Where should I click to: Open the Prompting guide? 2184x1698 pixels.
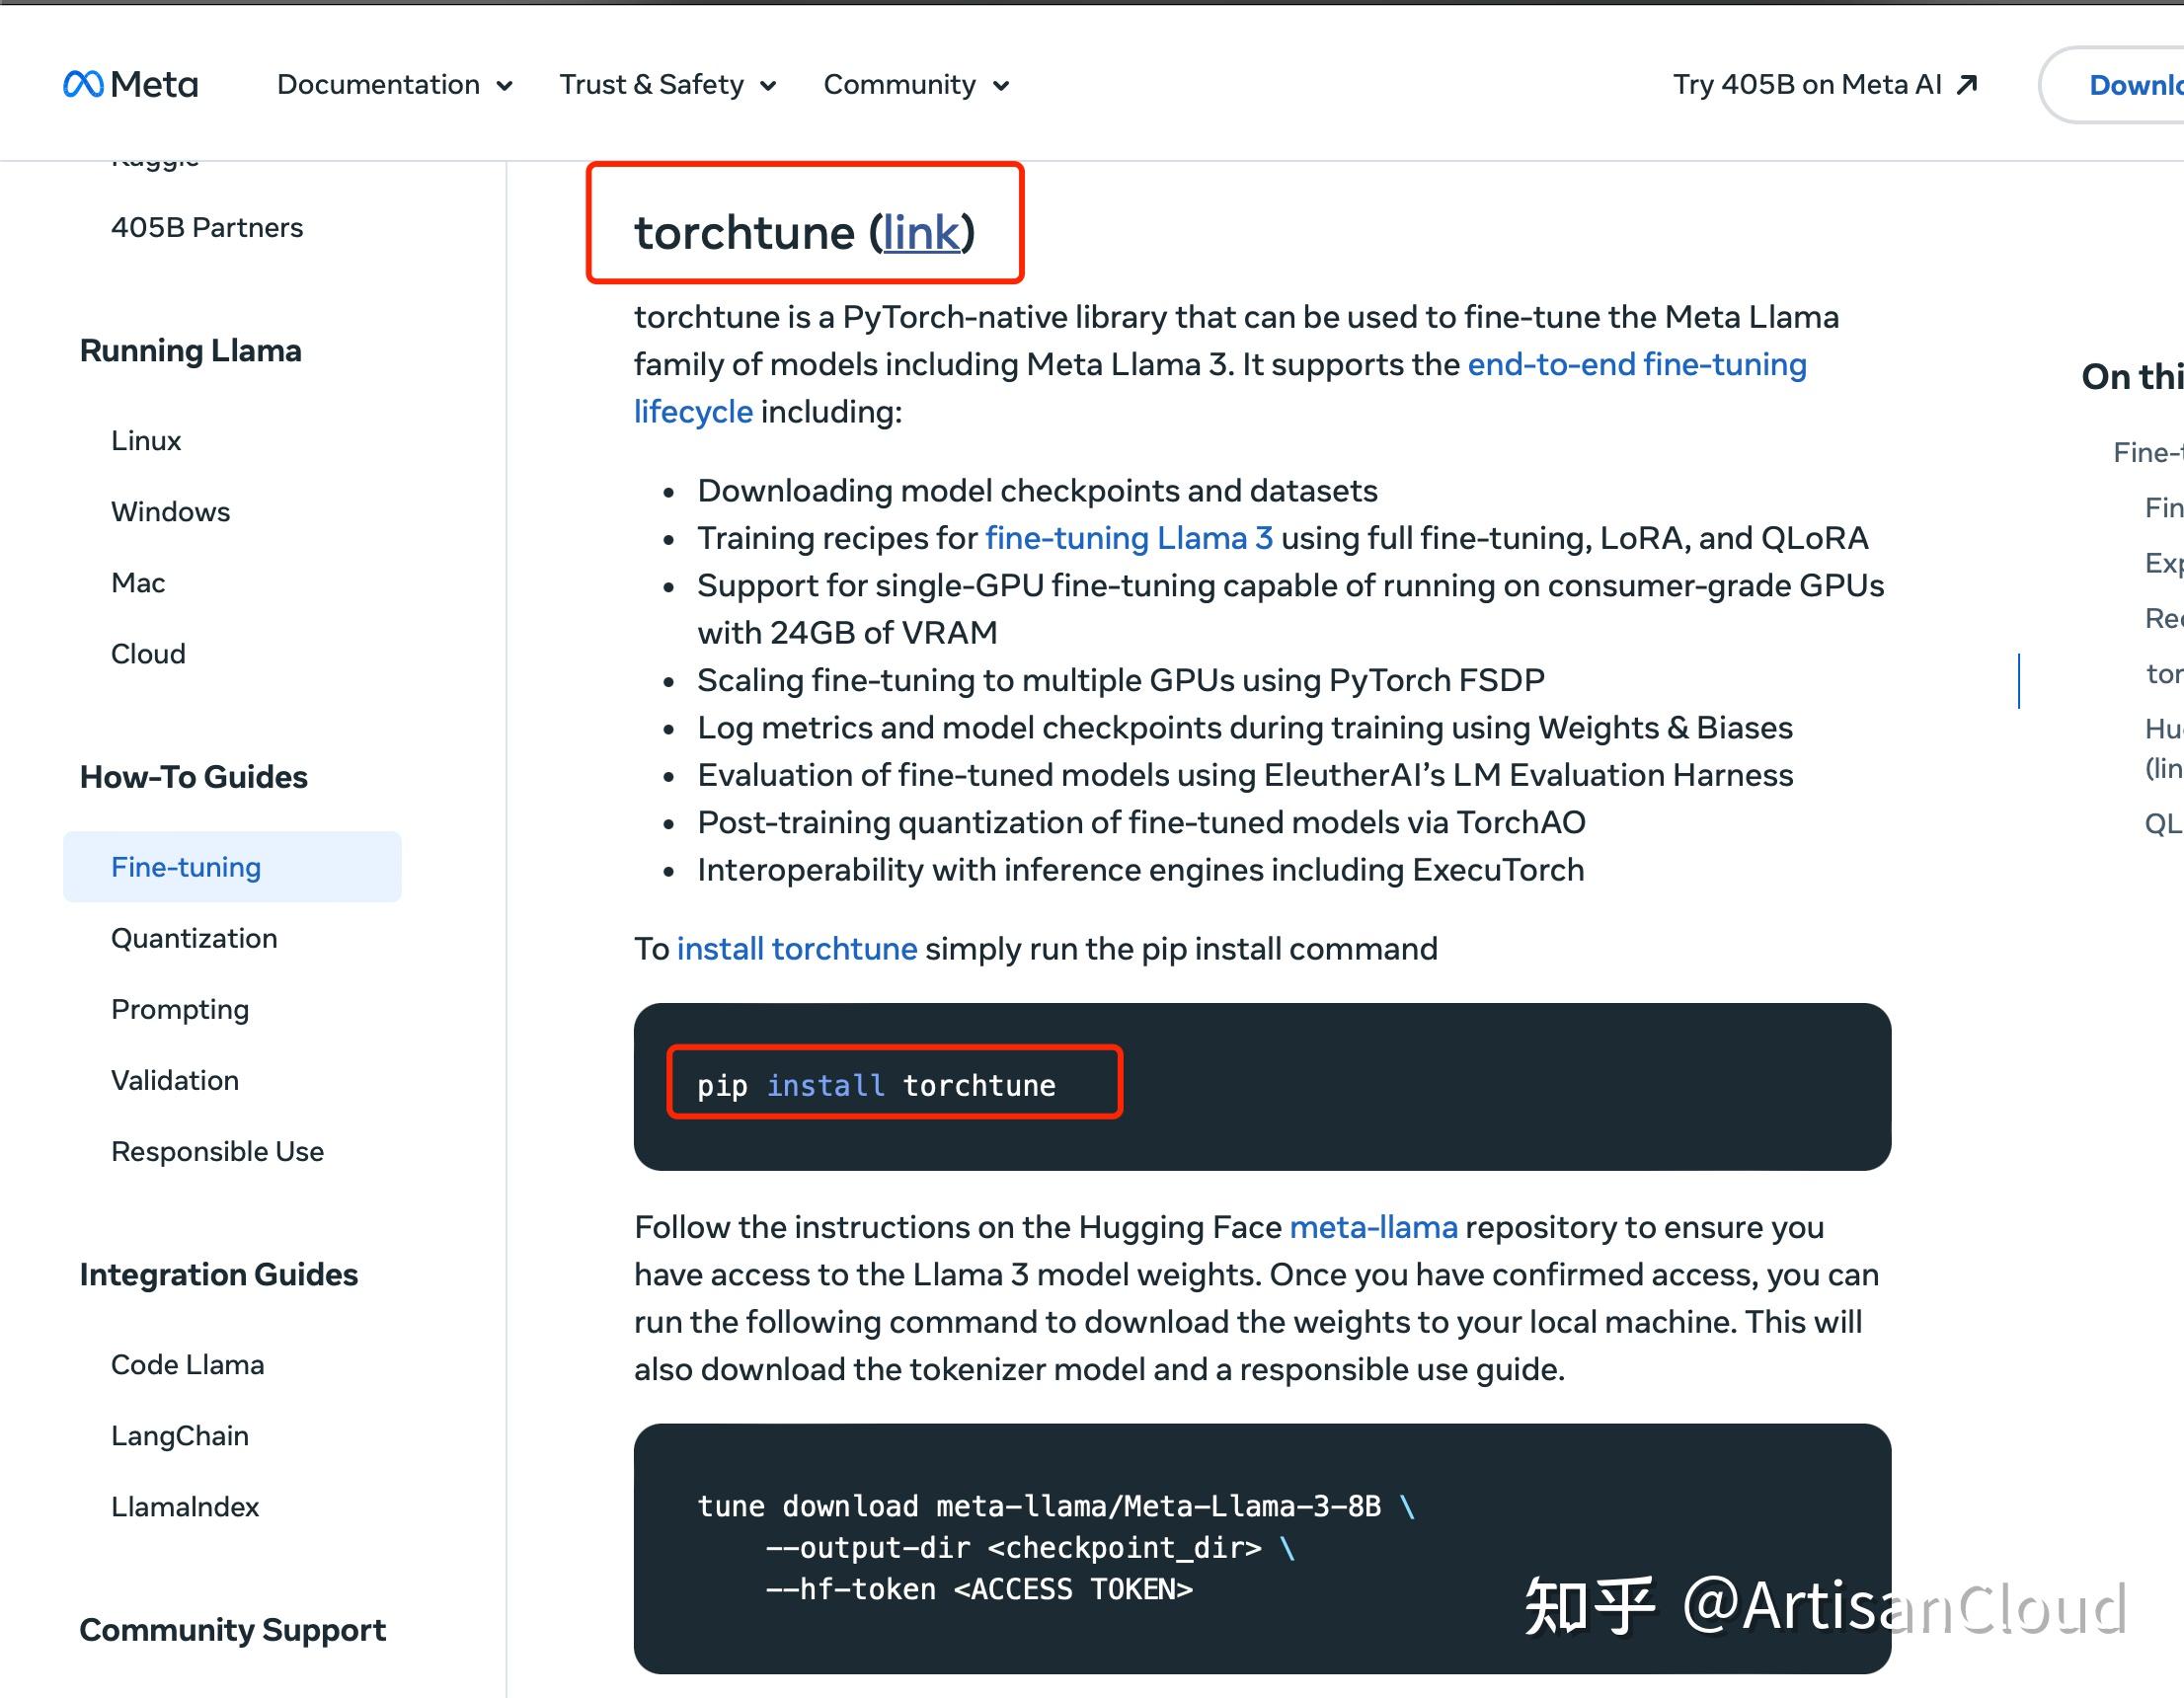180,1009
